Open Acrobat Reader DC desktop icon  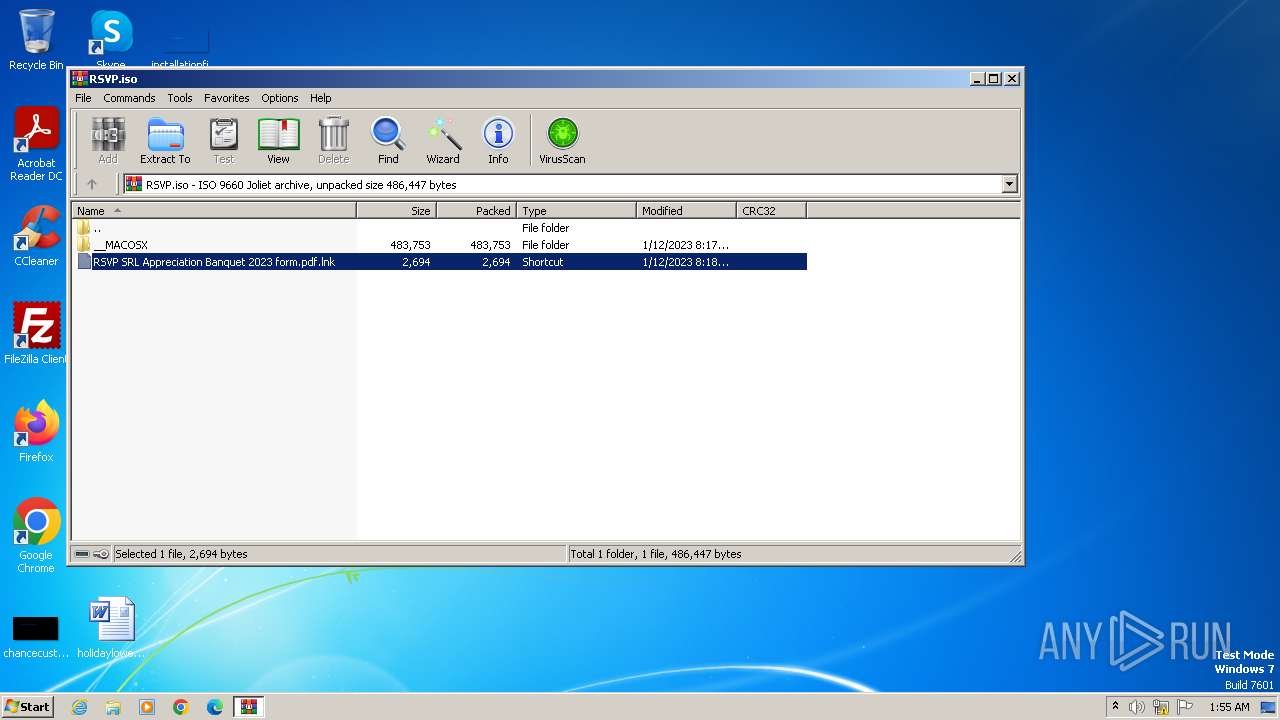(x=36, y=145)
